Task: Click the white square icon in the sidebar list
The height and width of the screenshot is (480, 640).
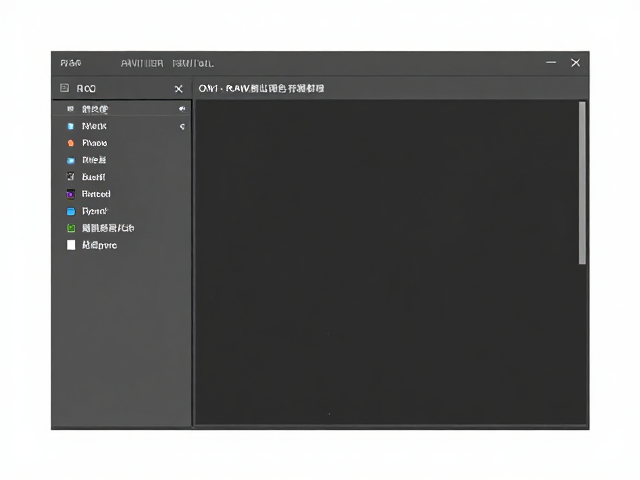Action: 71,245
